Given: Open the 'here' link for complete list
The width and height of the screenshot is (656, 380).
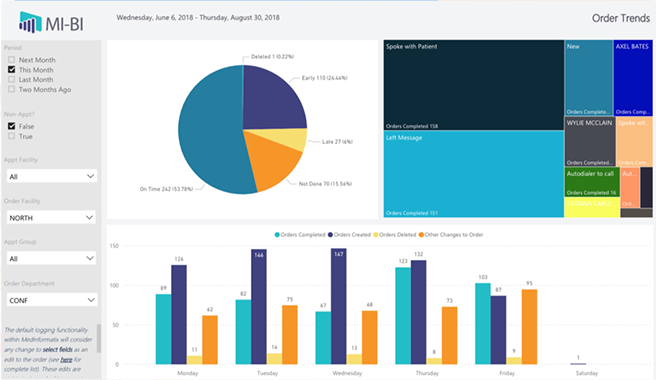Looking at the screenshot, I should [x=66, y=359].
